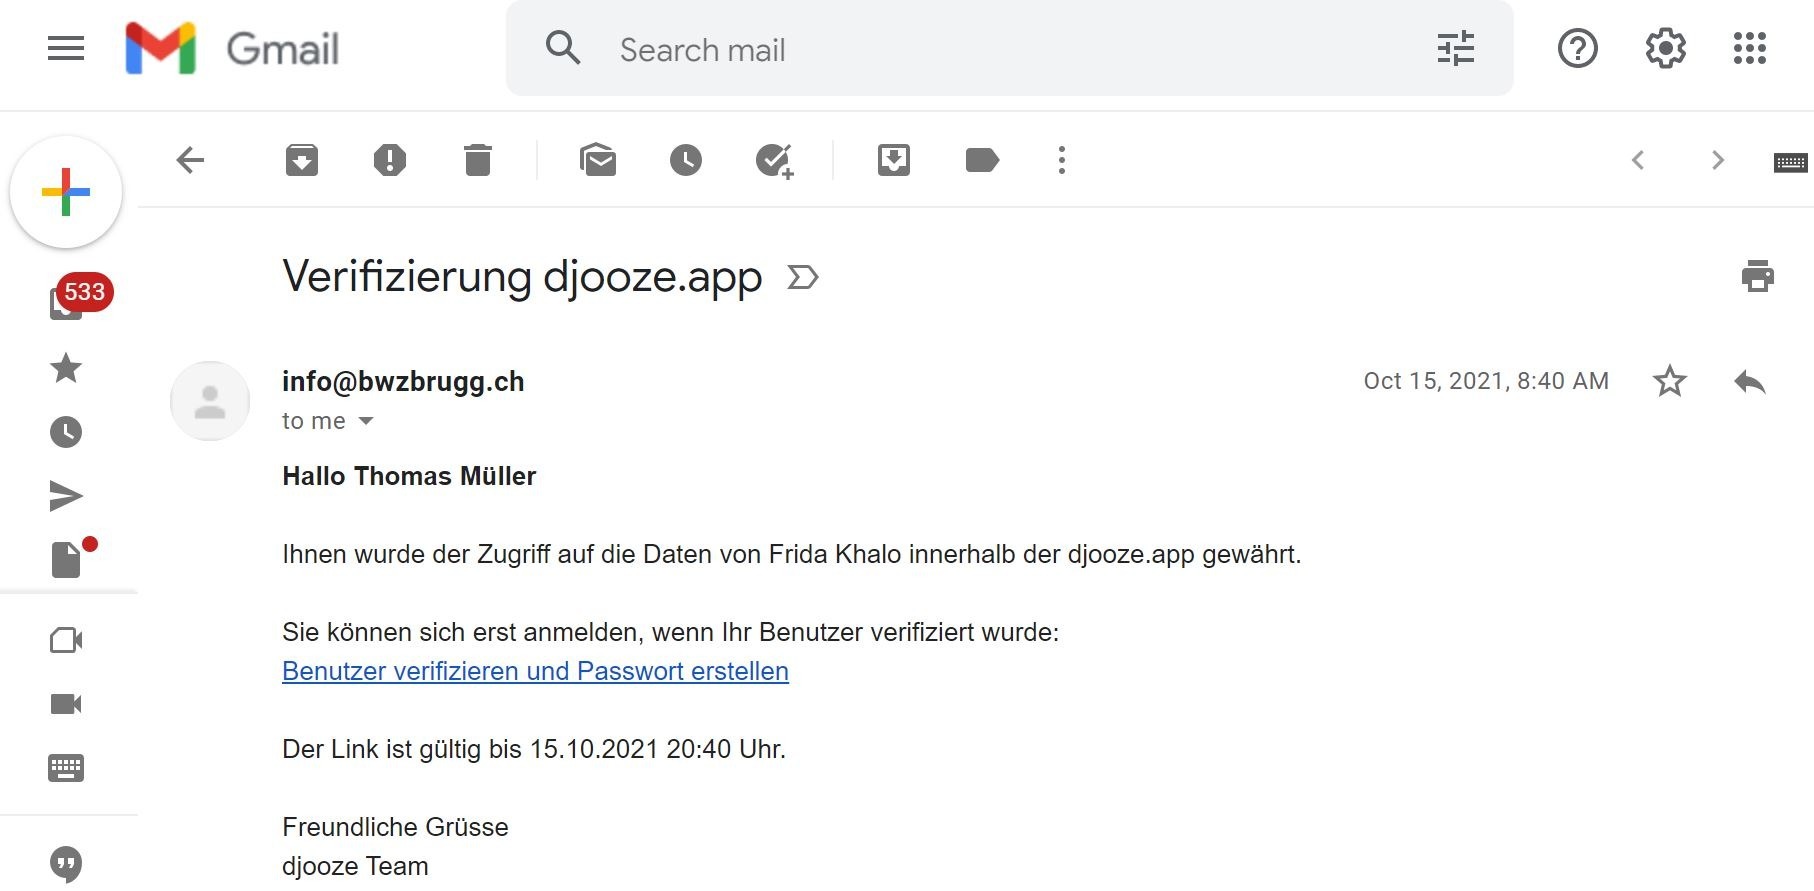Click the Search mail input field

(x=1010, y=49)
